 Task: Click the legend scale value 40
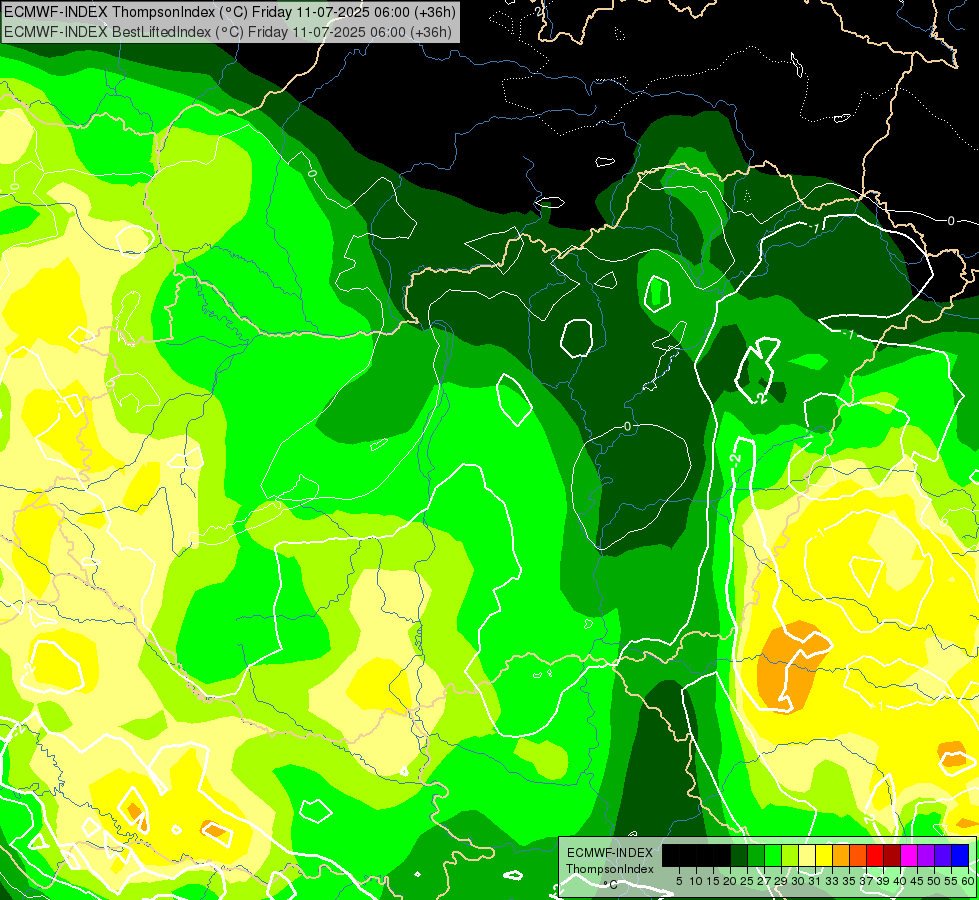(x=900, y=881)
